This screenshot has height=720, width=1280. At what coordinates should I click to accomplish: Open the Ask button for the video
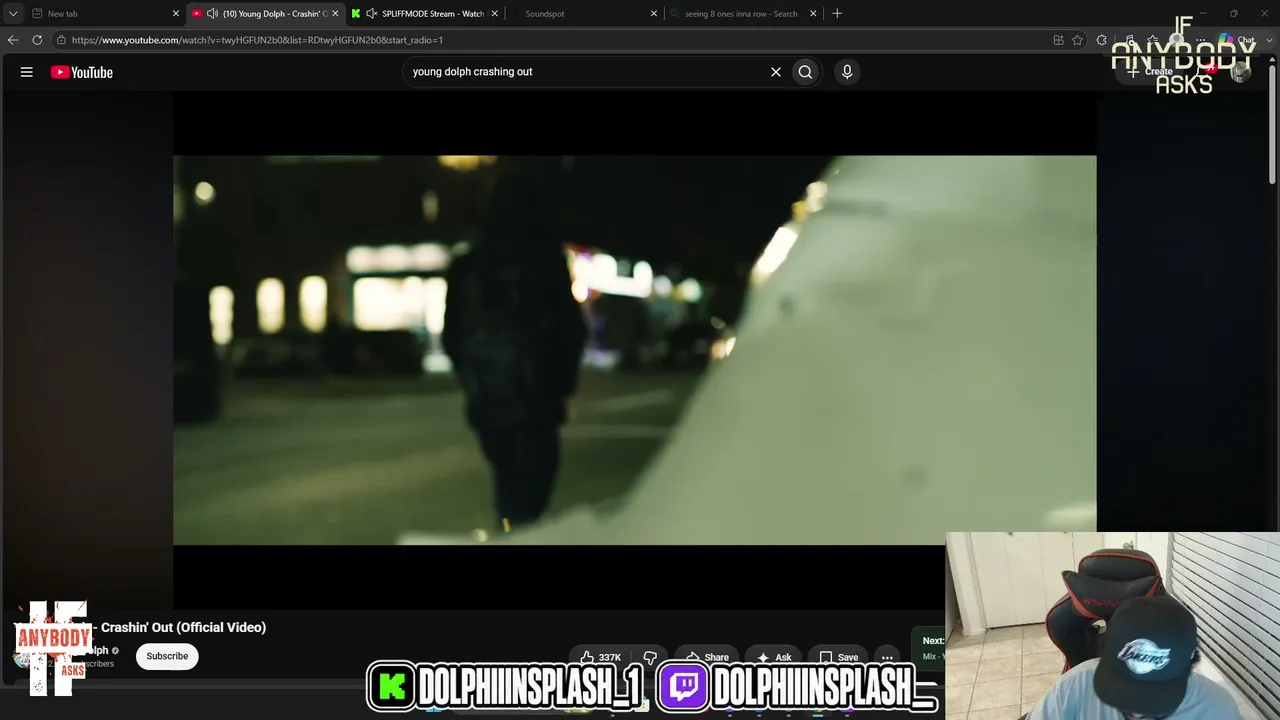point(774,657)
